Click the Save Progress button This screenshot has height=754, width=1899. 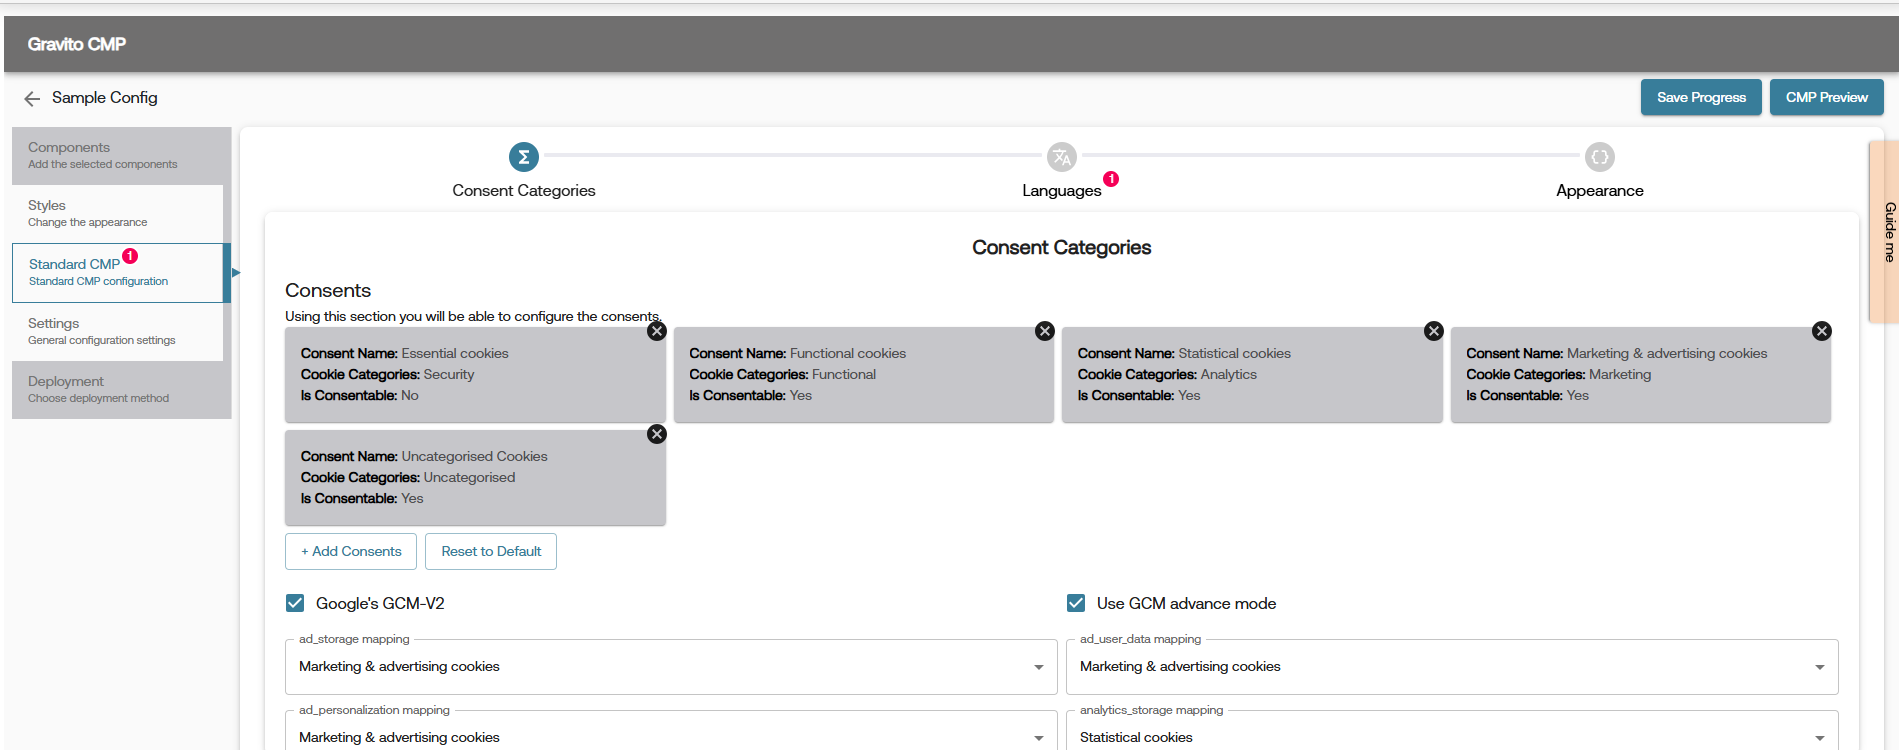1701,97
